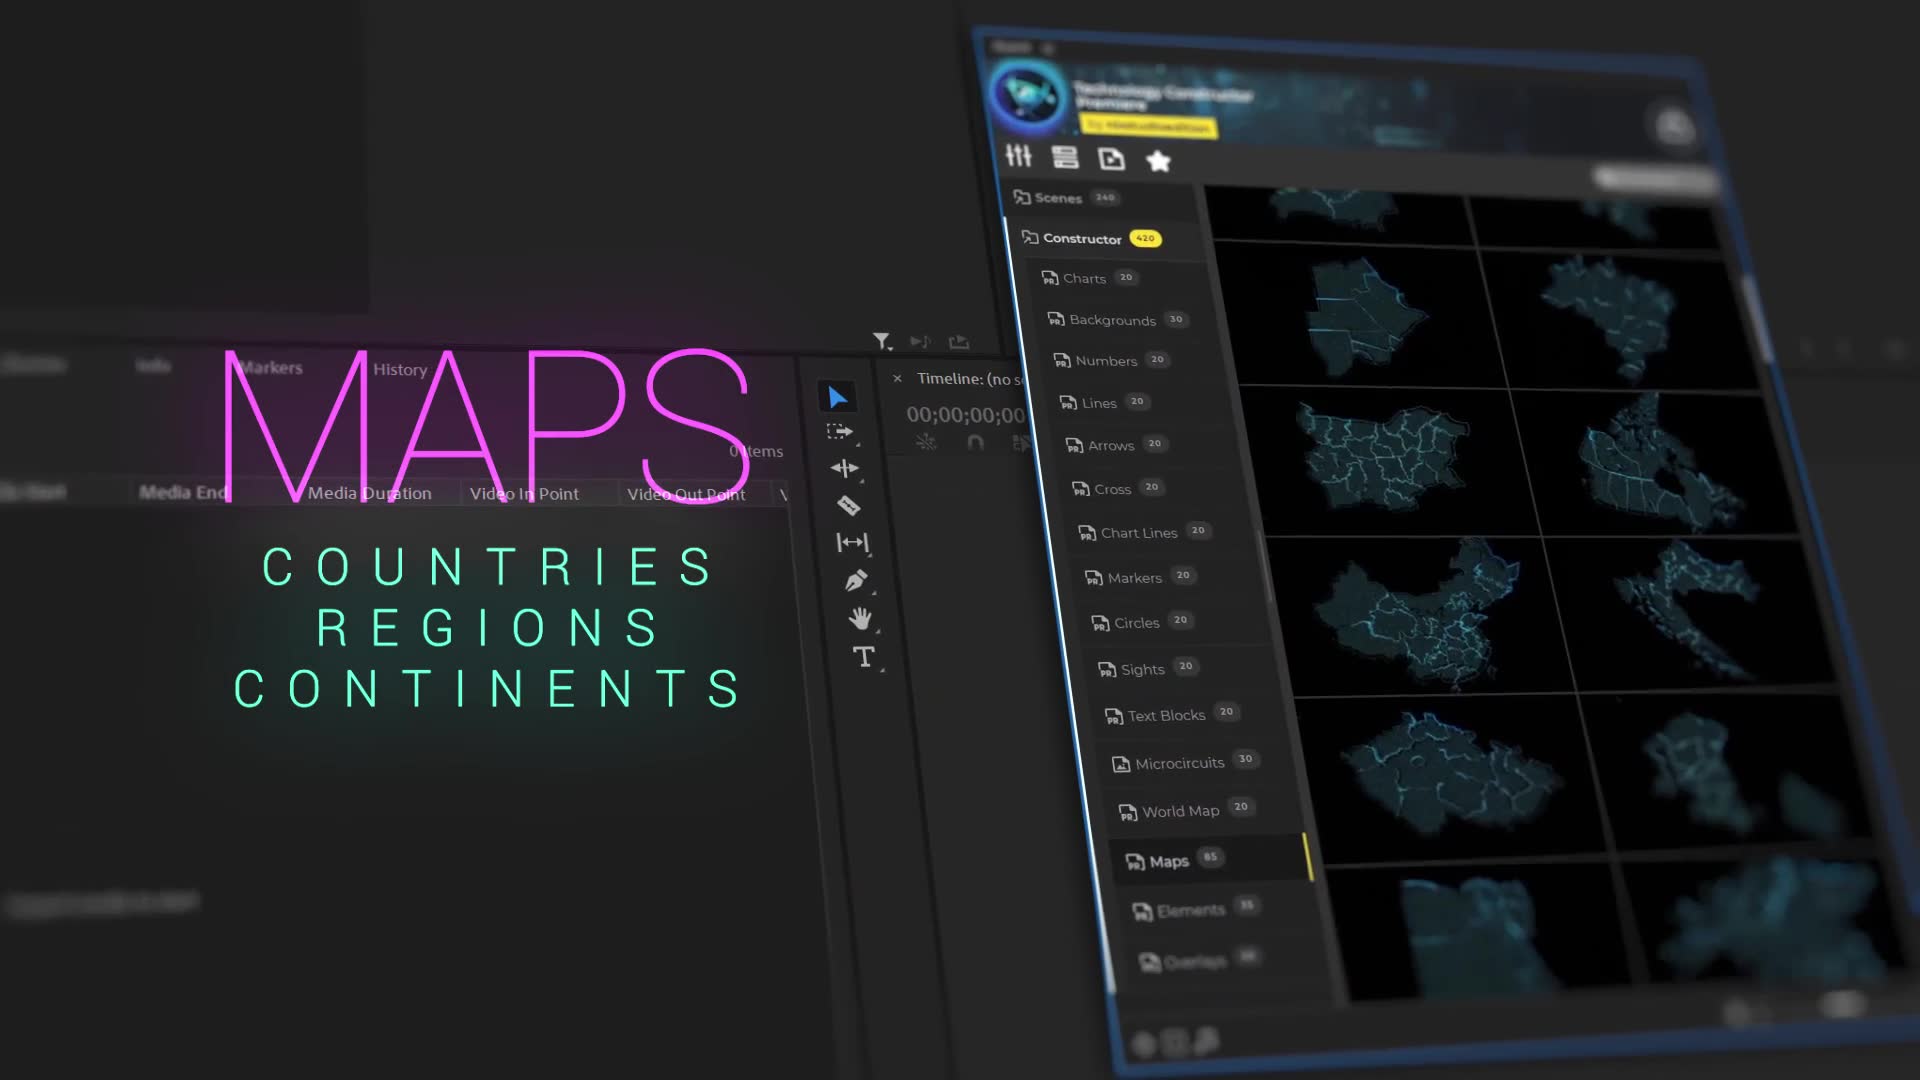Open the Cross folder
This screenshot has width=1920, height=1080.
[1116, 489]
